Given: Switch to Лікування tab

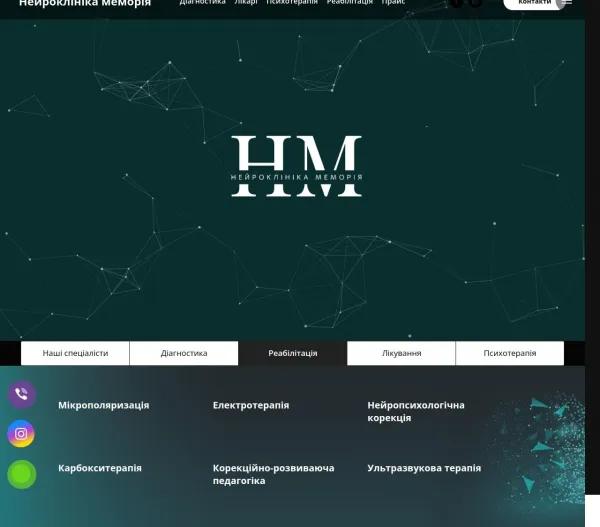Looking at the screenshot, I should [x=401, y=353].
